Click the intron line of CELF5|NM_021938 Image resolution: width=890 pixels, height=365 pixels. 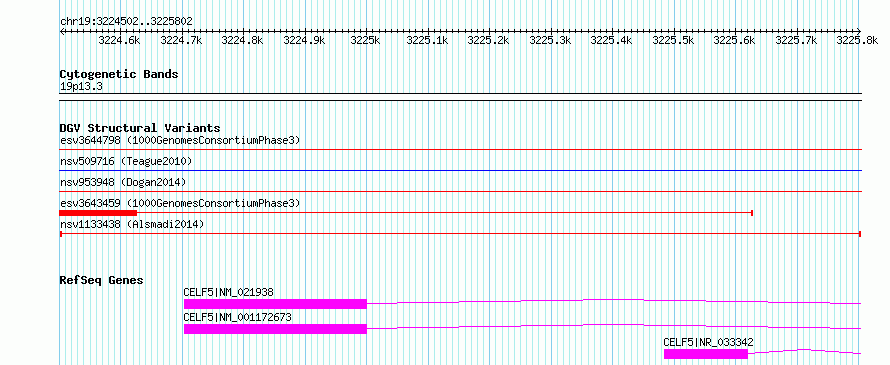coord(614,301)
